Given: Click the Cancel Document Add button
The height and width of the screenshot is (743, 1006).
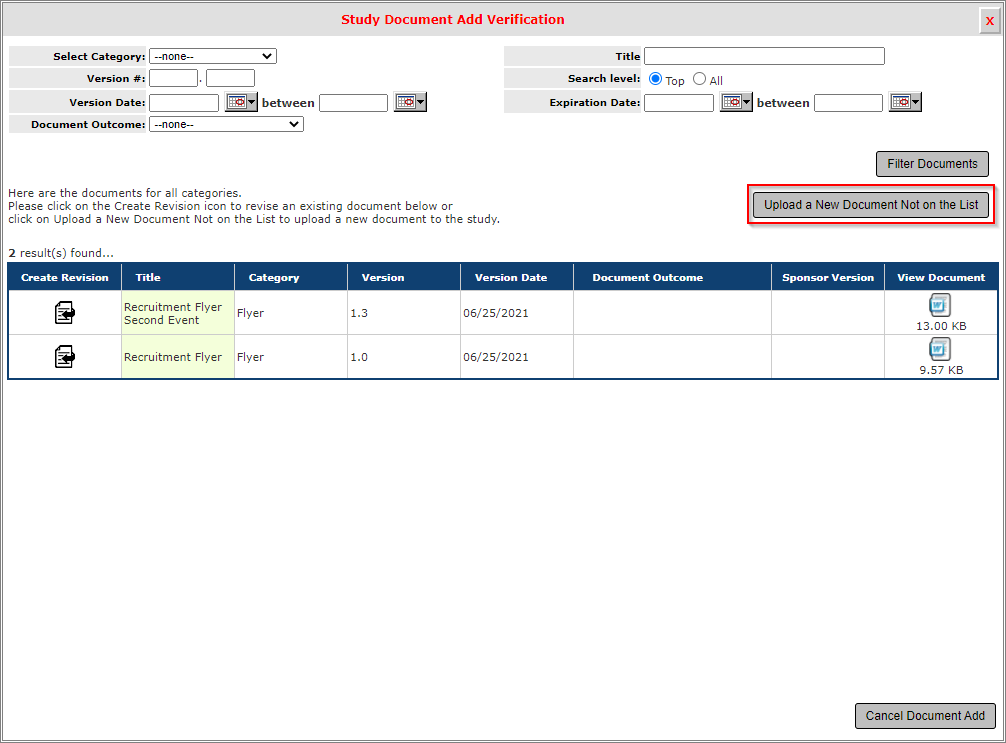Looking at the screenshot, I should [x=925, y=715].
